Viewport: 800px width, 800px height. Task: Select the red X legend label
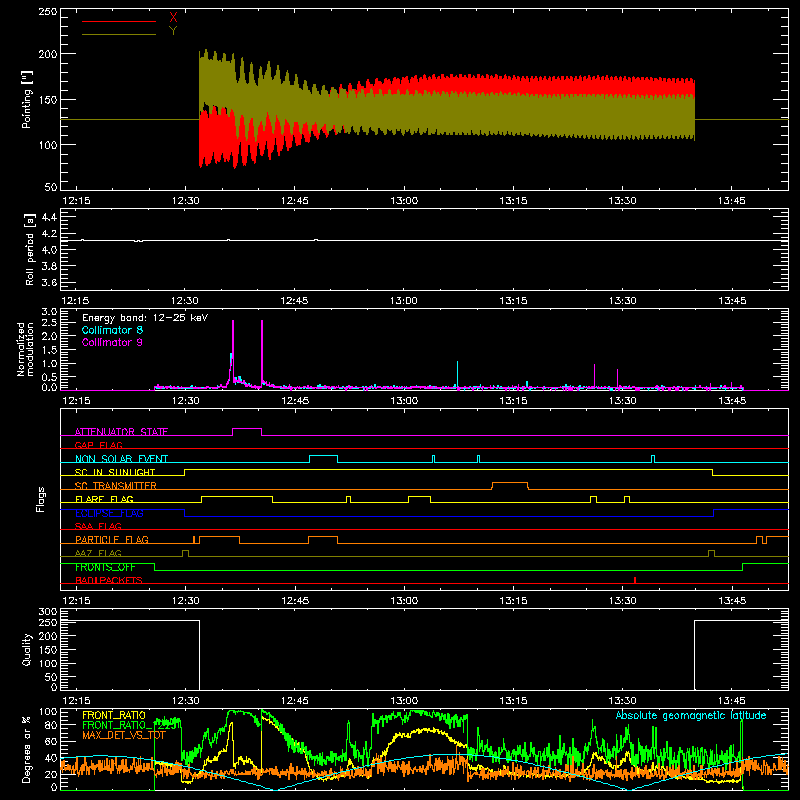[173, 18]
